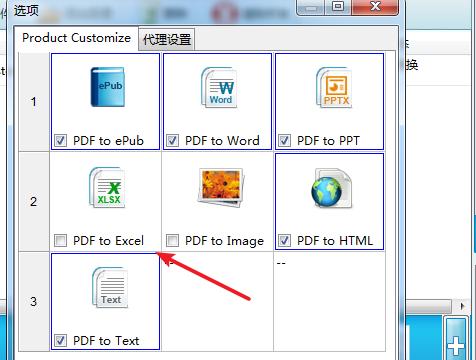Uncheck the PDF to PPT checkbox
The image size is (476, 360).
click(284, 140)
